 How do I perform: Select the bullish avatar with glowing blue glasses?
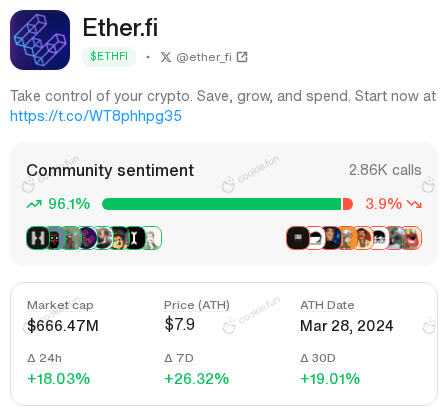pyautogui.click(x=55, y=238)
